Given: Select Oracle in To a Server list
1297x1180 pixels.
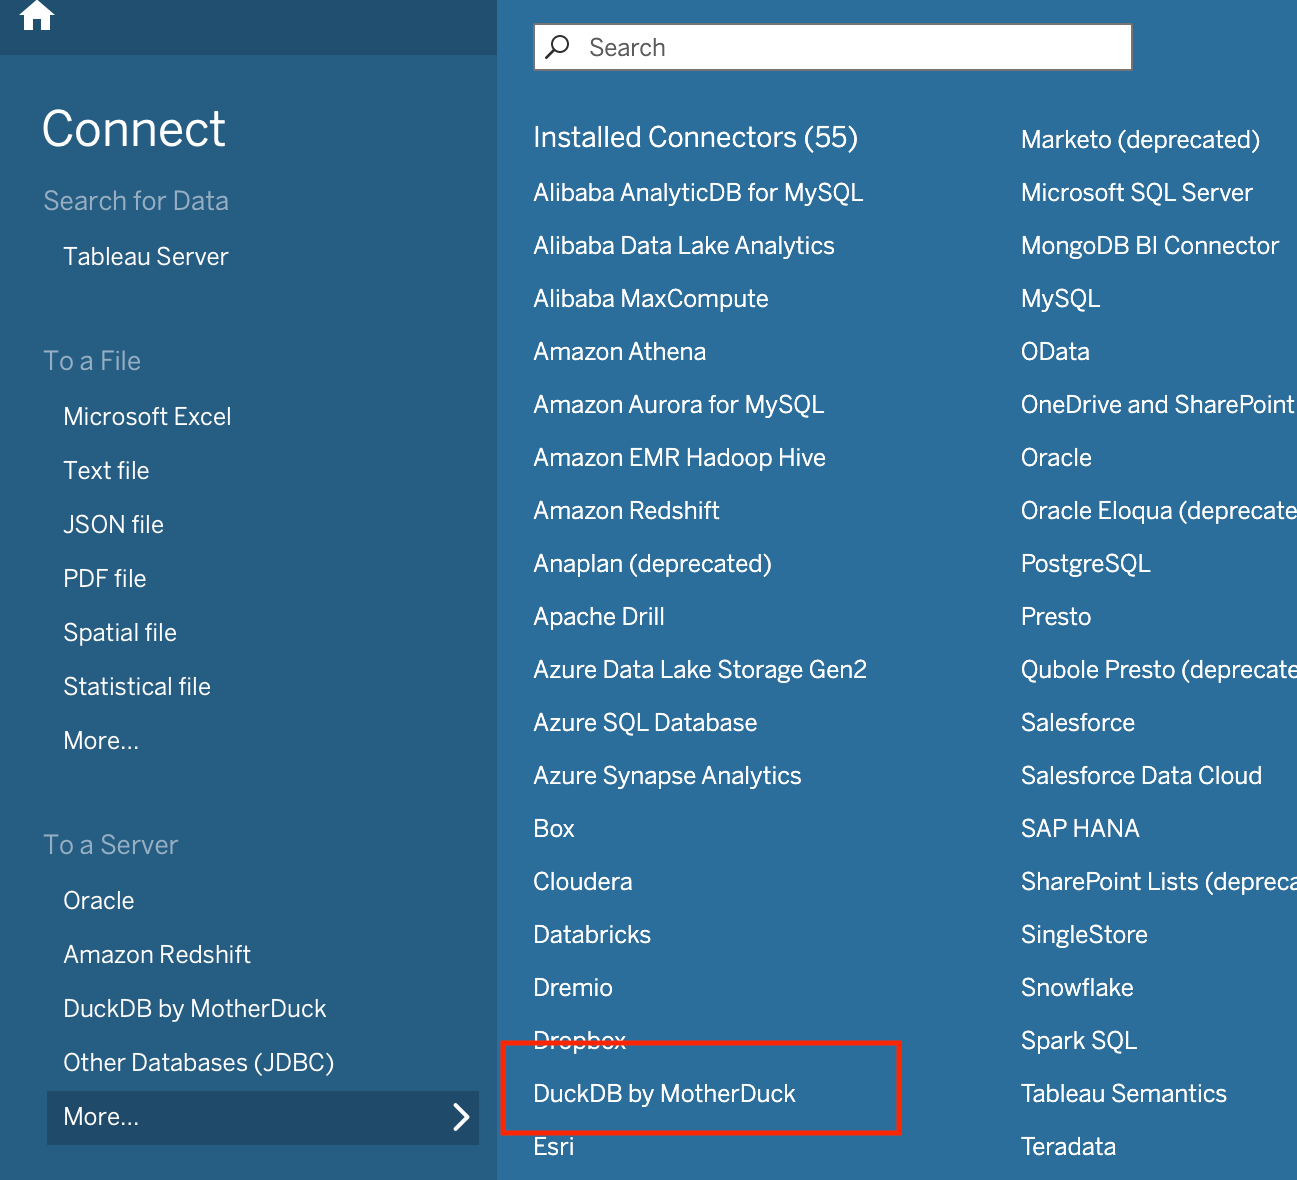Looking at the screenshot, I should [x=99, y=901].
